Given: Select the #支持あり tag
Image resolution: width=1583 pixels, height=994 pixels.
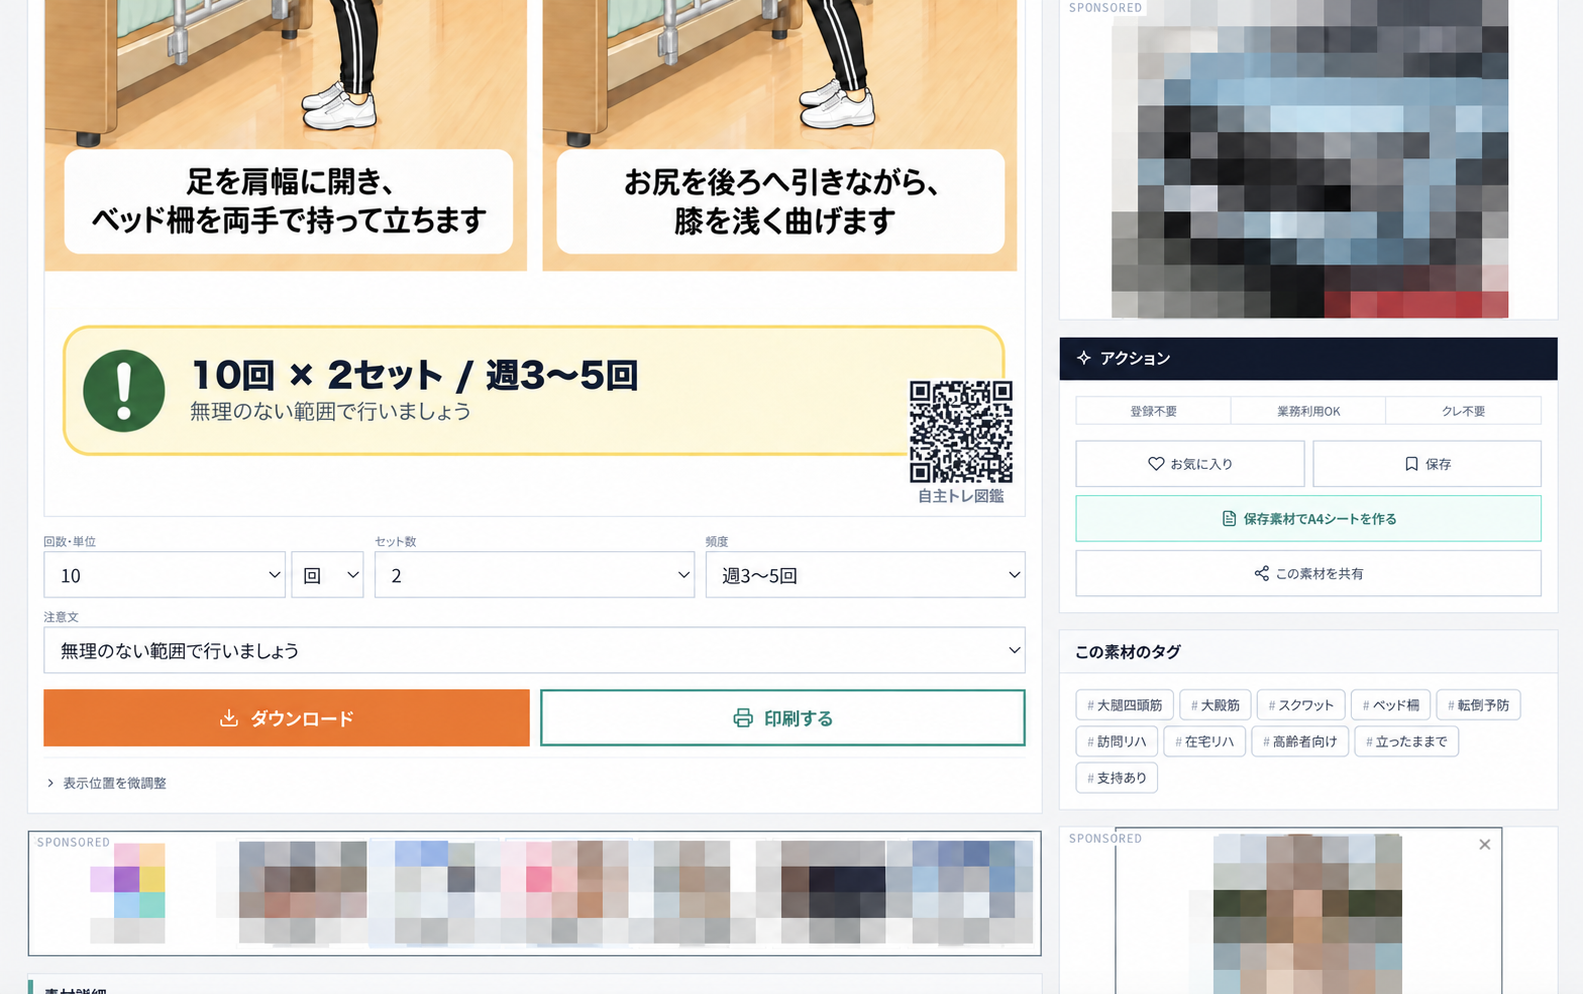Looking at the screenshot, I should [1117, 777].
